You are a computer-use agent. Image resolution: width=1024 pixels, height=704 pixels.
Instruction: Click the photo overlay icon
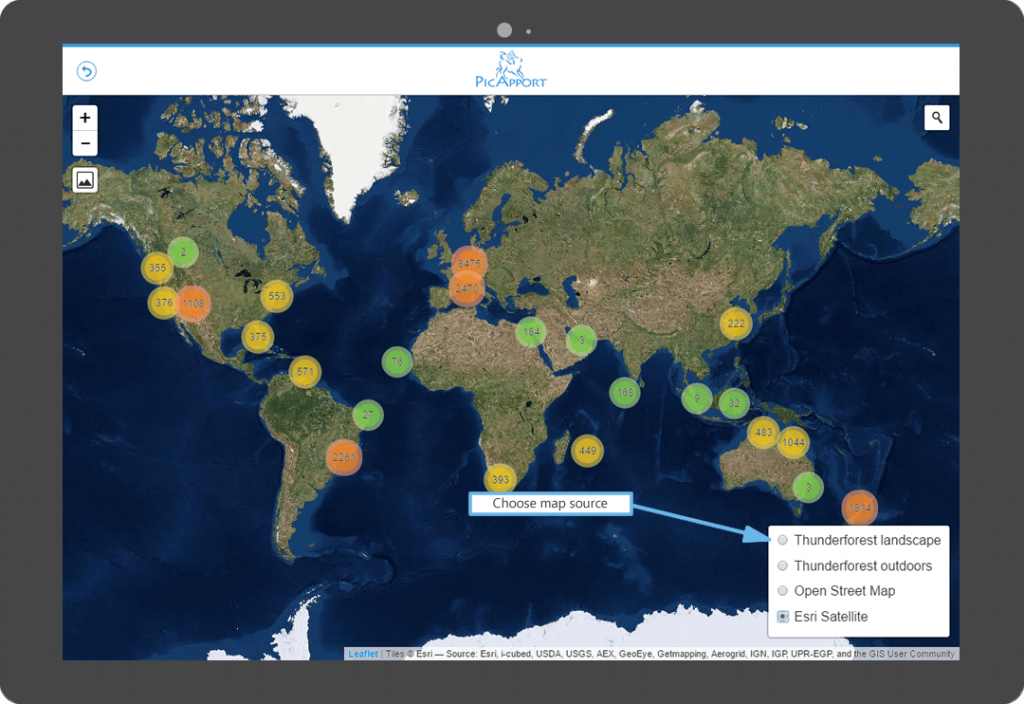[86, 180]
